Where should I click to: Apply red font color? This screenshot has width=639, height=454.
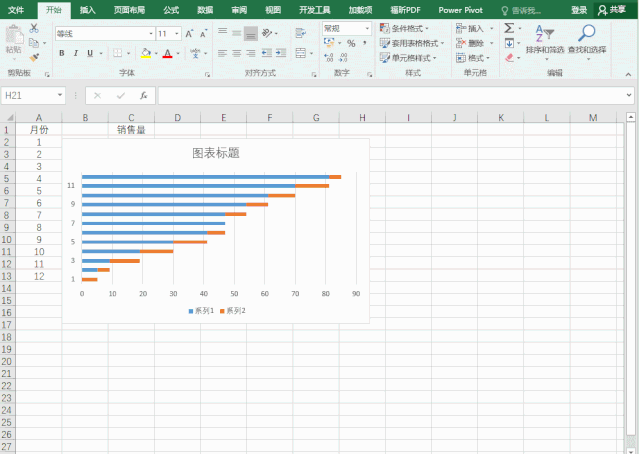click(167, 53)
